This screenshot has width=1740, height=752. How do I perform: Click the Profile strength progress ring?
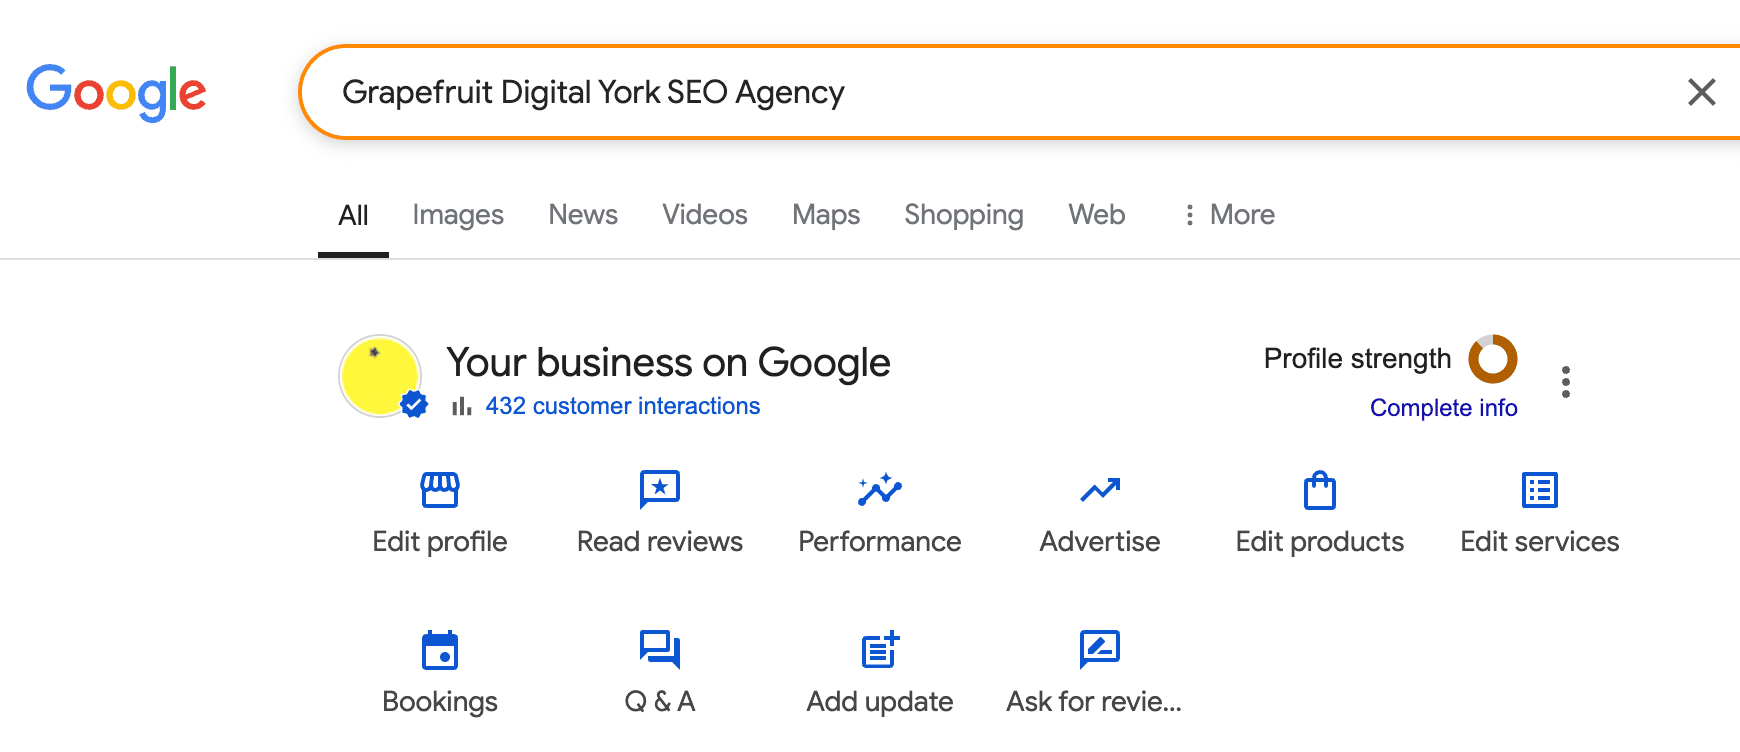1493,359
